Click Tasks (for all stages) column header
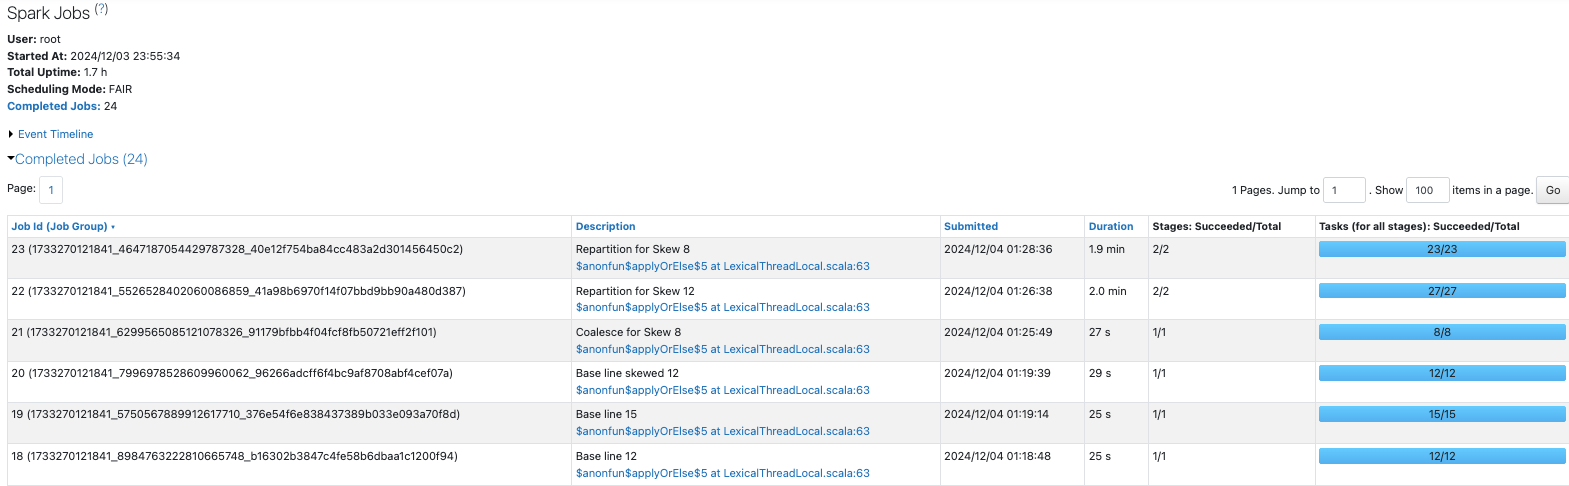 tap(1419, 227)
